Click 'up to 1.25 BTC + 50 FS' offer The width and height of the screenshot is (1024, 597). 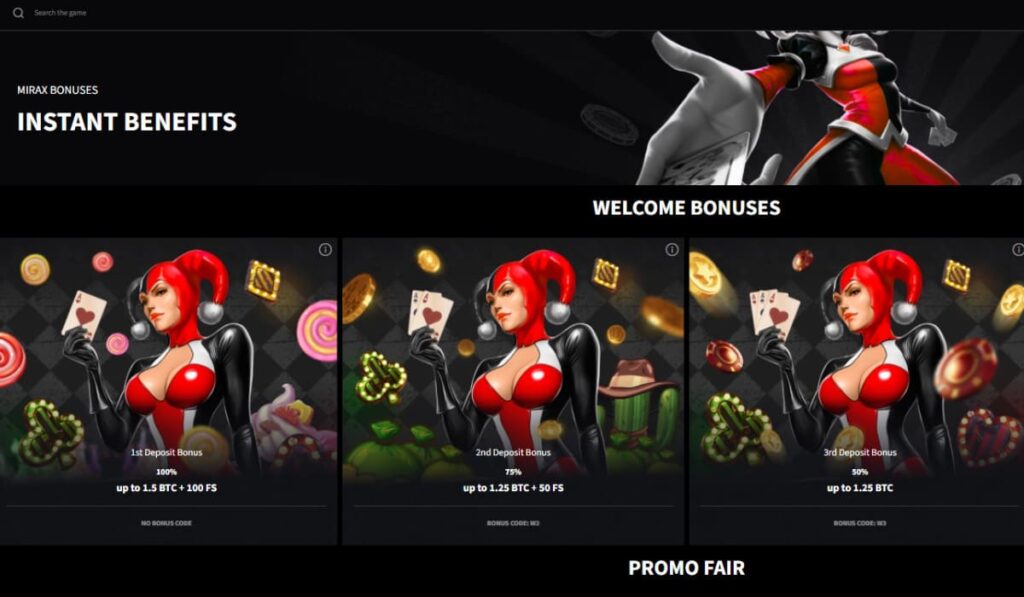click(513, 488)
